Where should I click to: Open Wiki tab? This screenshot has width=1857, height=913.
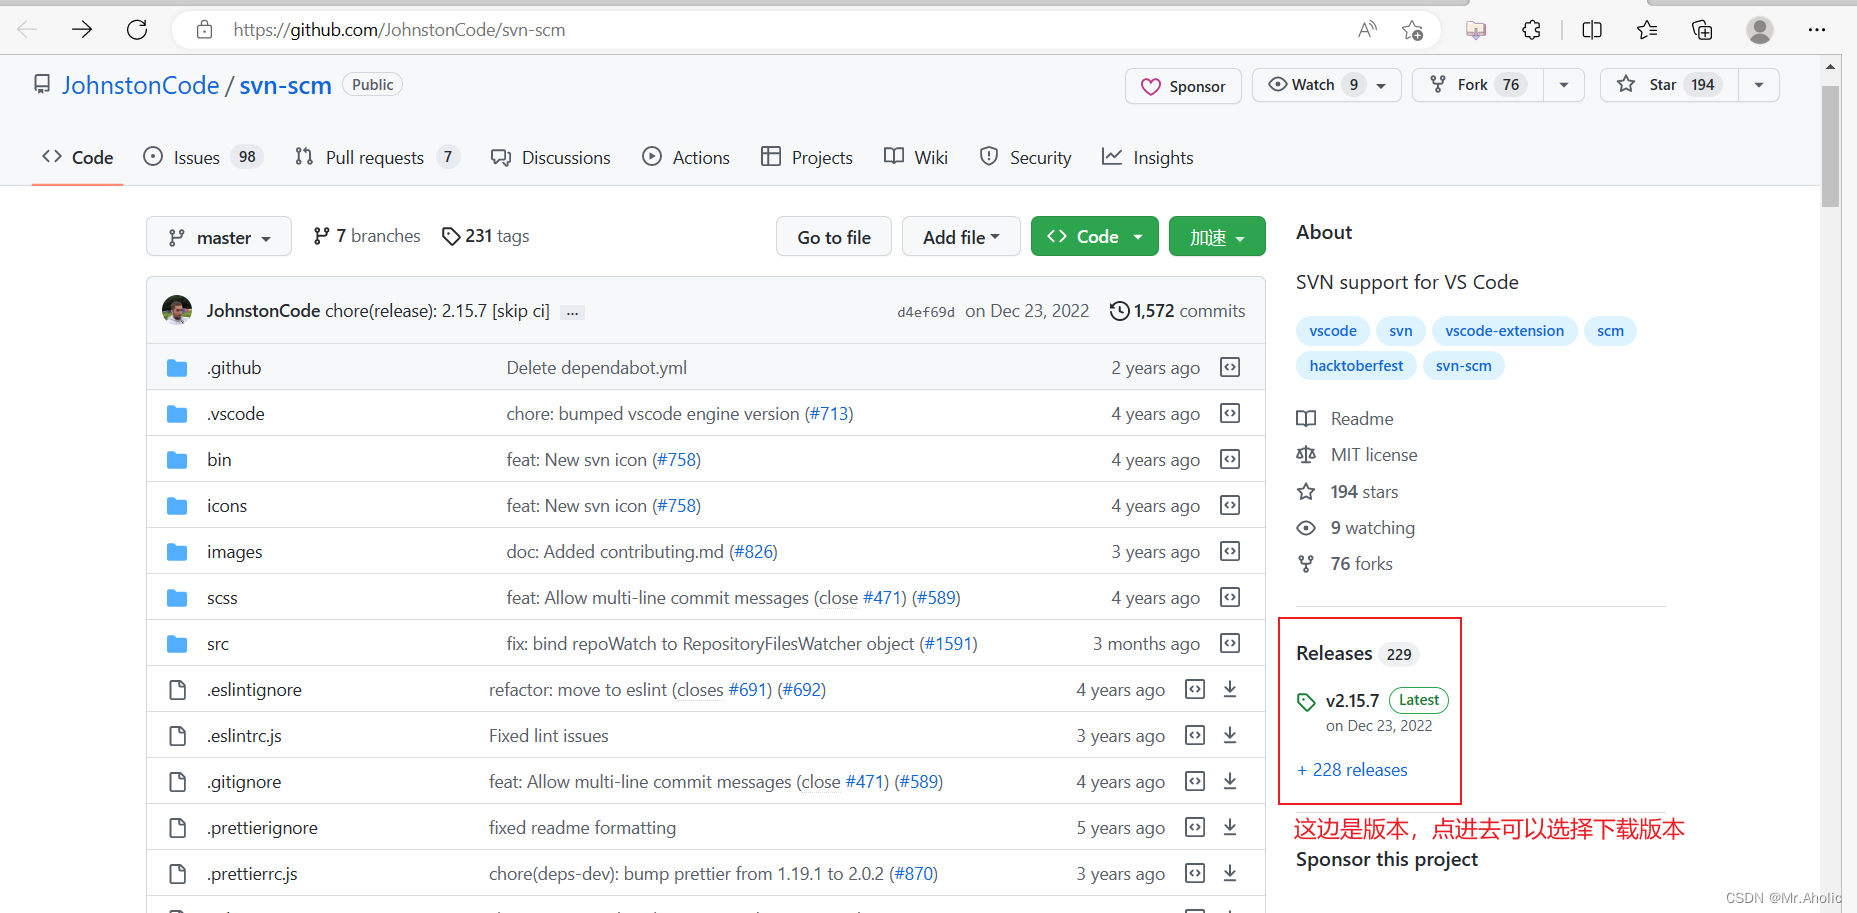tap(916, 157)
